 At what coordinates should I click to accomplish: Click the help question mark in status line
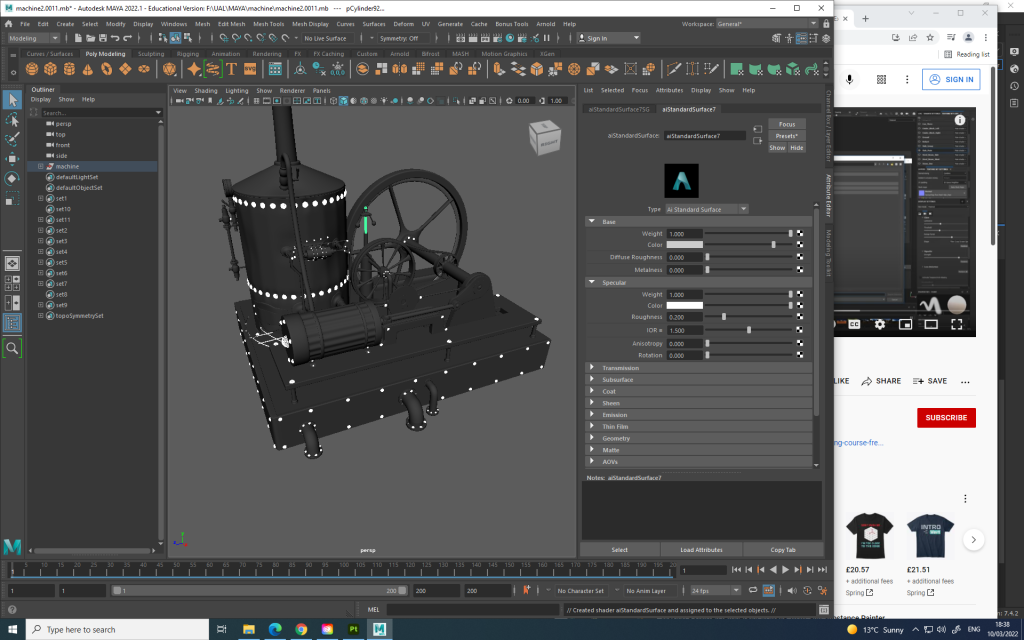tap(12, 610)
